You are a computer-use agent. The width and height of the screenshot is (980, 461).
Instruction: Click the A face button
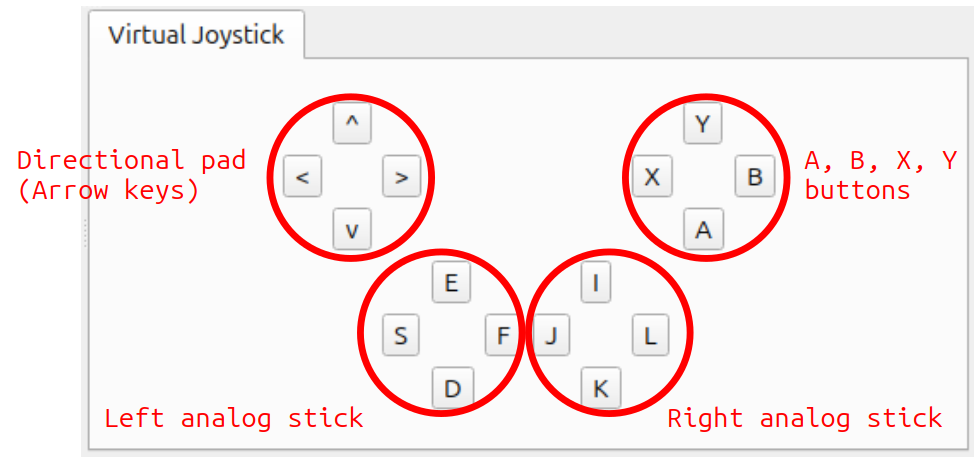coord(703,230)
